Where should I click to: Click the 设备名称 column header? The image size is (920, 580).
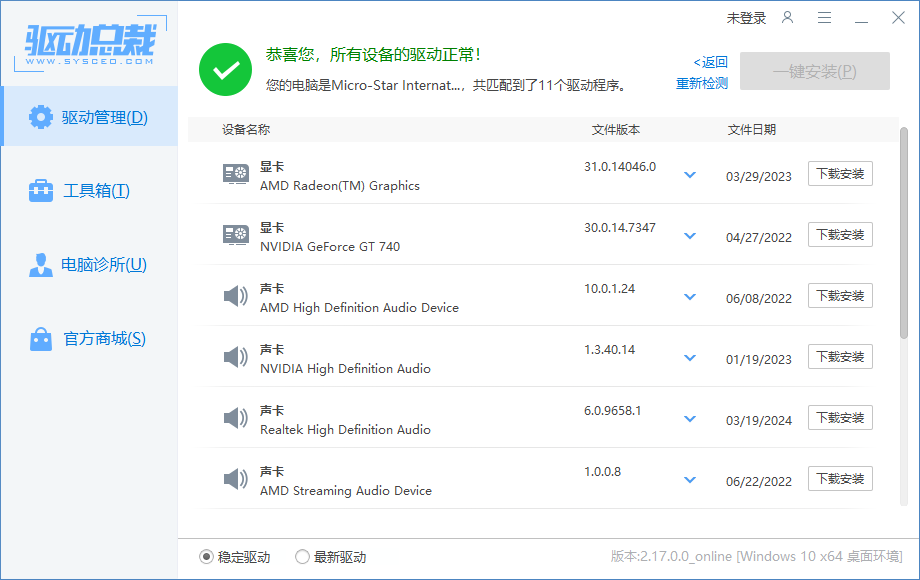246,130
